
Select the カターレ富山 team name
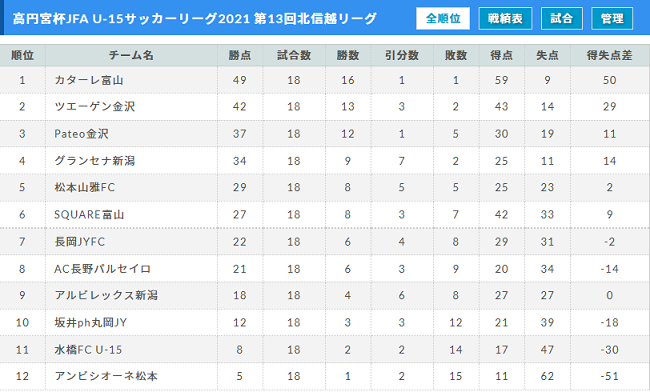89,80
